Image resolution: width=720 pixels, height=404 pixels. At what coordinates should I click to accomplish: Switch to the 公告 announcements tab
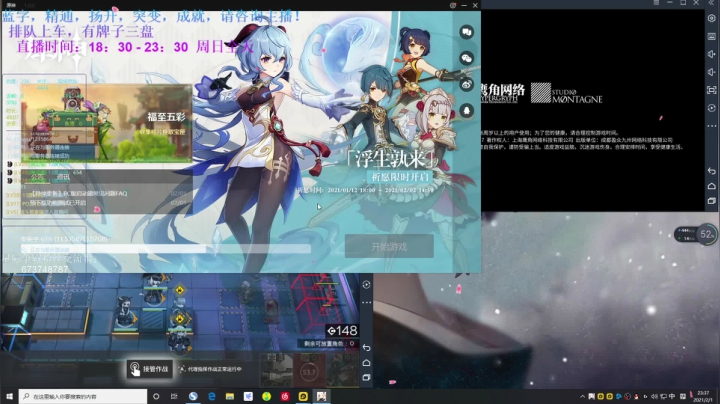click(37, 177)
